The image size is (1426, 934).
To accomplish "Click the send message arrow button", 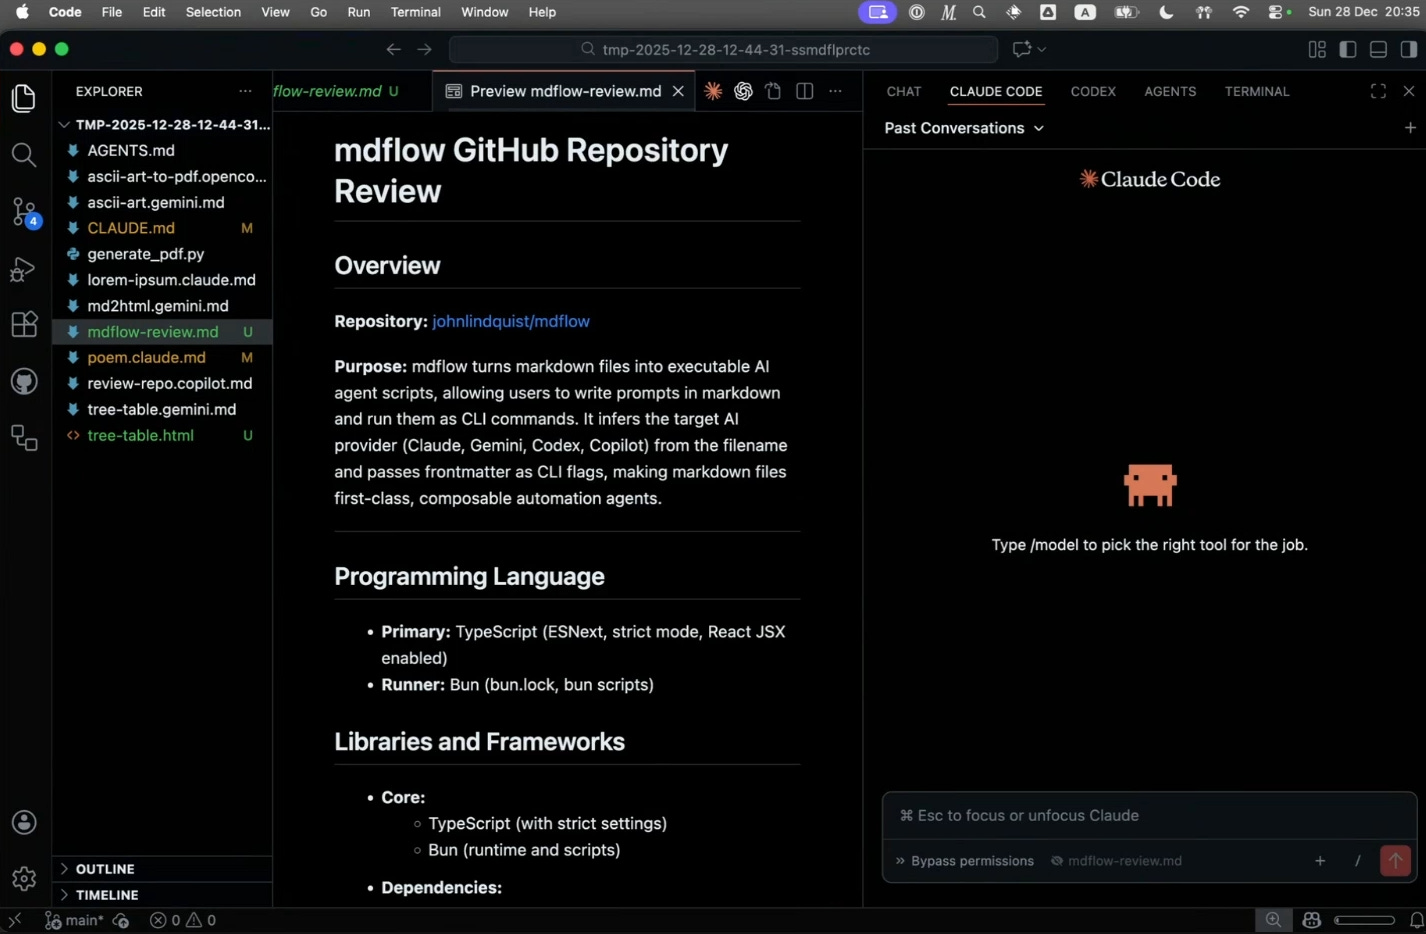I will point(1395,861).
